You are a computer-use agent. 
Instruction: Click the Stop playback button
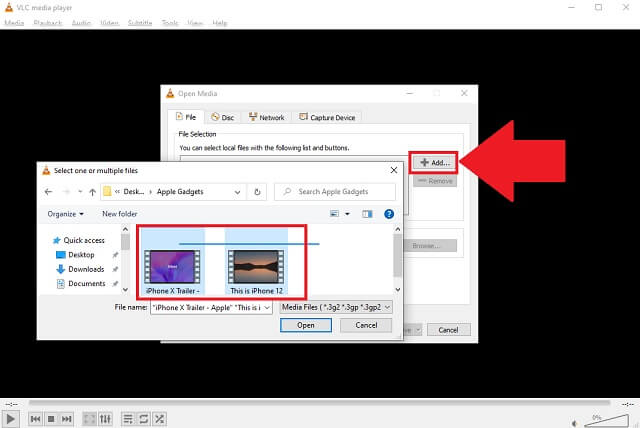point(51,419)
